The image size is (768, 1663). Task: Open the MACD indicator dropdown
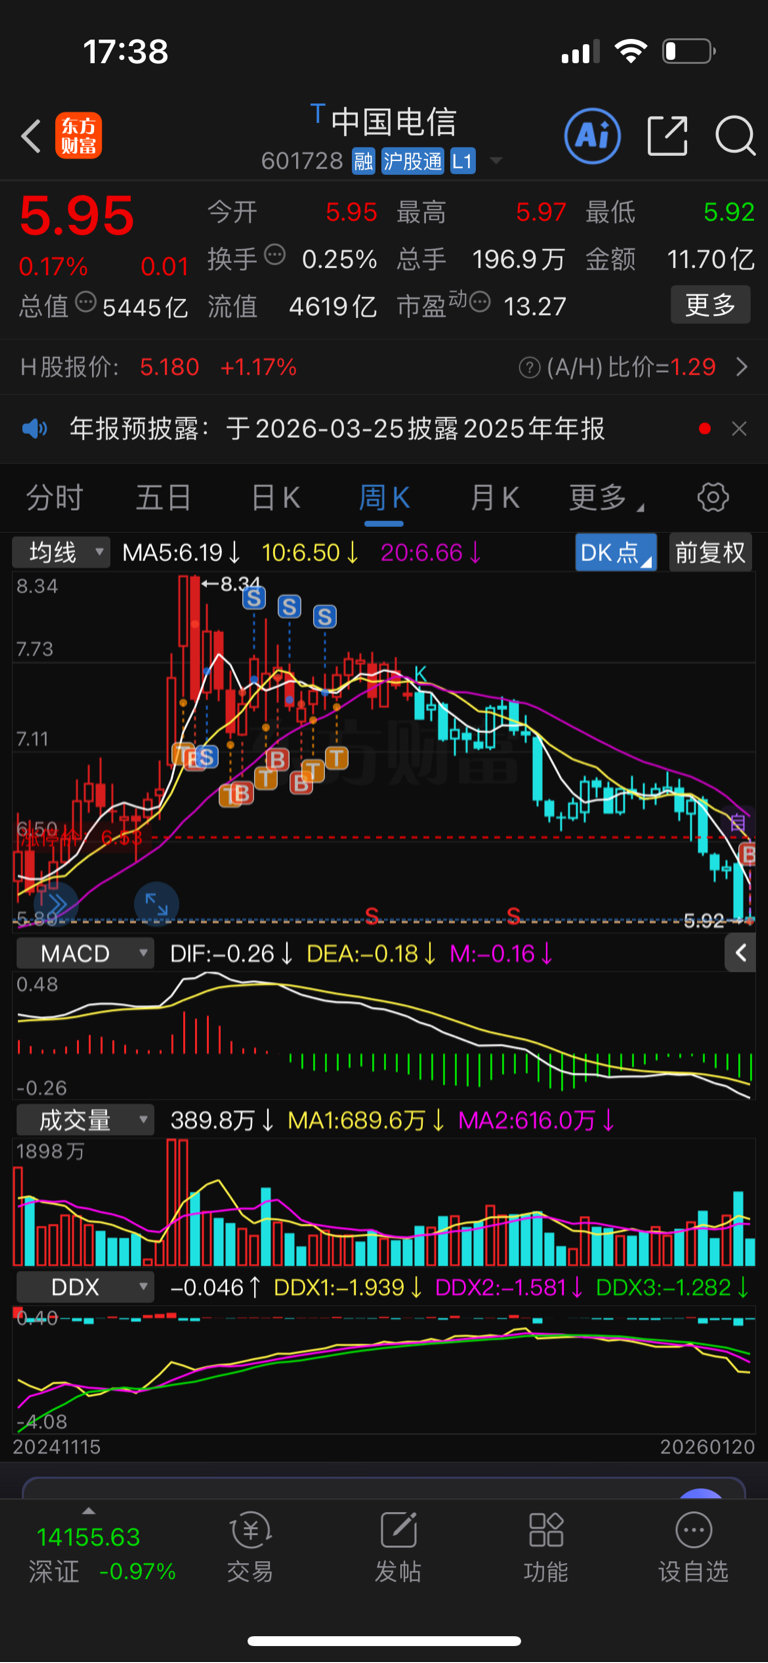(85, 953)
